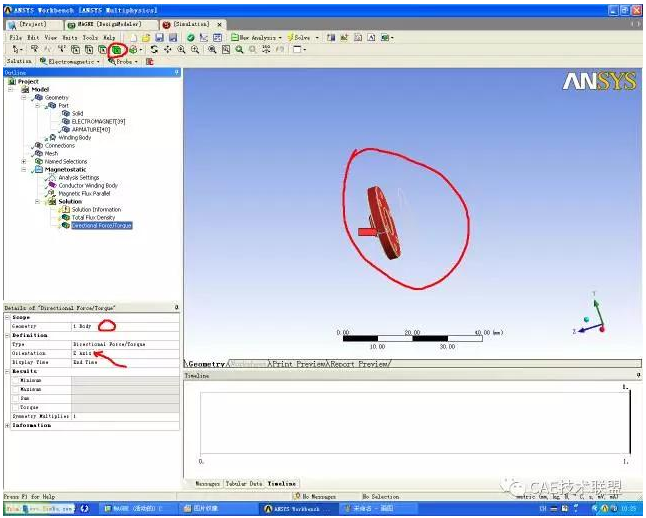Open the Electromagnetic results dropdown

click(x=70, y=62)
